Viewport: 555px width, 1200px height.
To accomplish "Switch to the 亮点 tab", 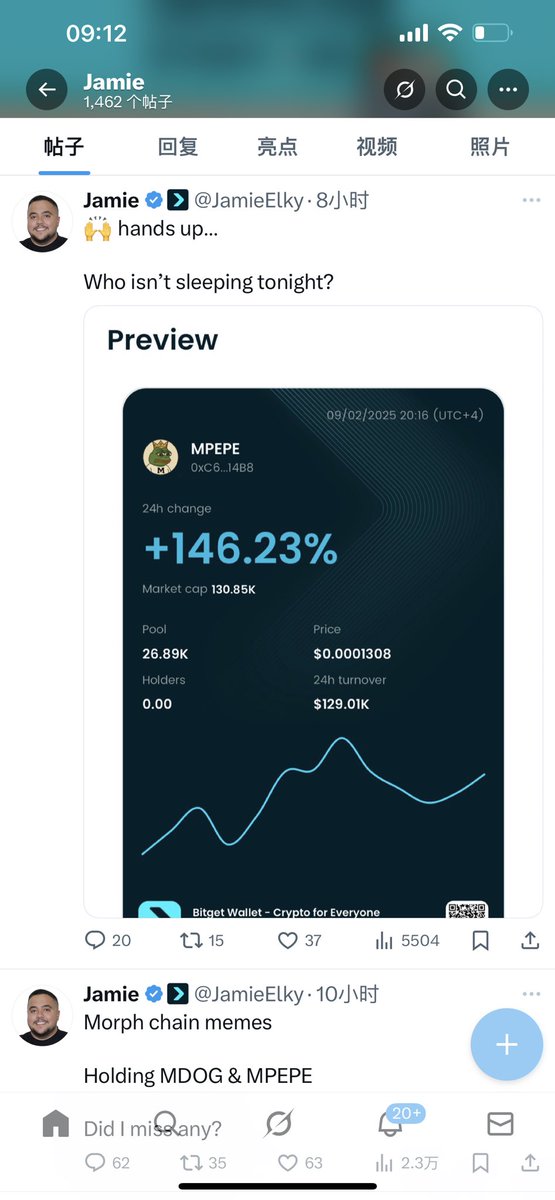I will pos(277,147).
